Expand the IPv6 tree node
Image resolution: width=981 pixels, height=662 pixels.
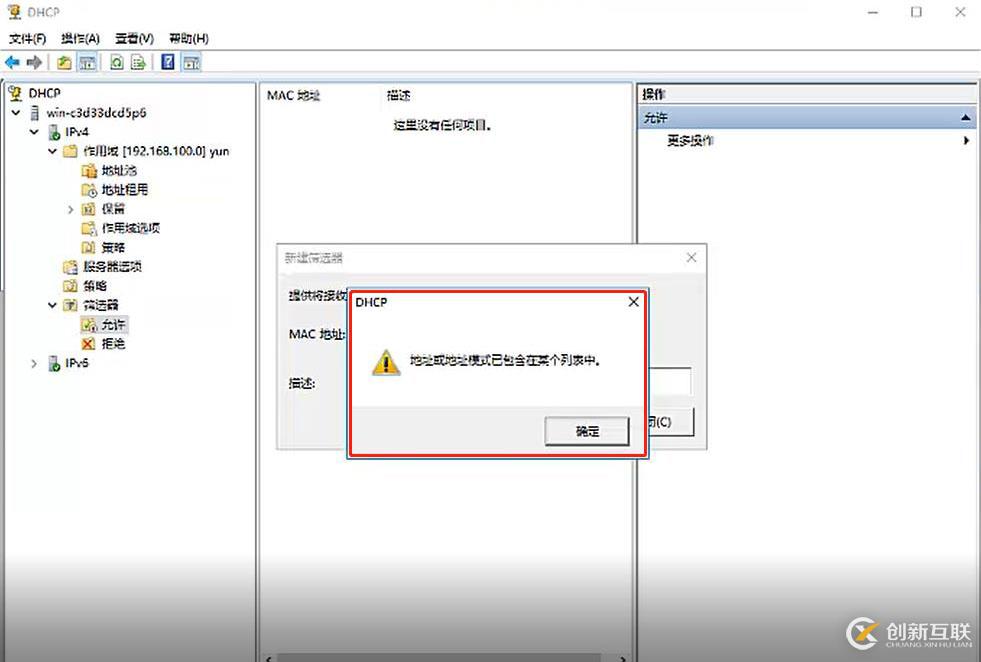(34, 363)
